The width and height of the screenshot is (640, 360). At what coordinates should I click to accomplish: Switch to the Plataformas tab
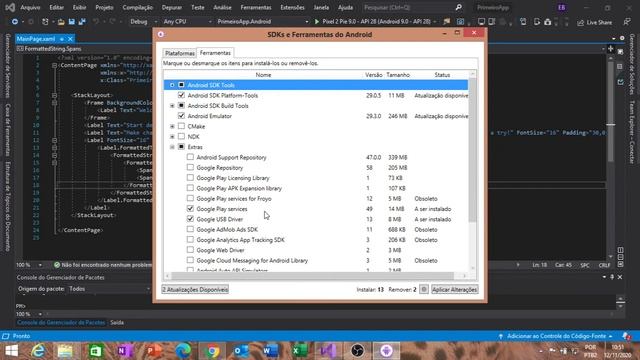point(180,53)
